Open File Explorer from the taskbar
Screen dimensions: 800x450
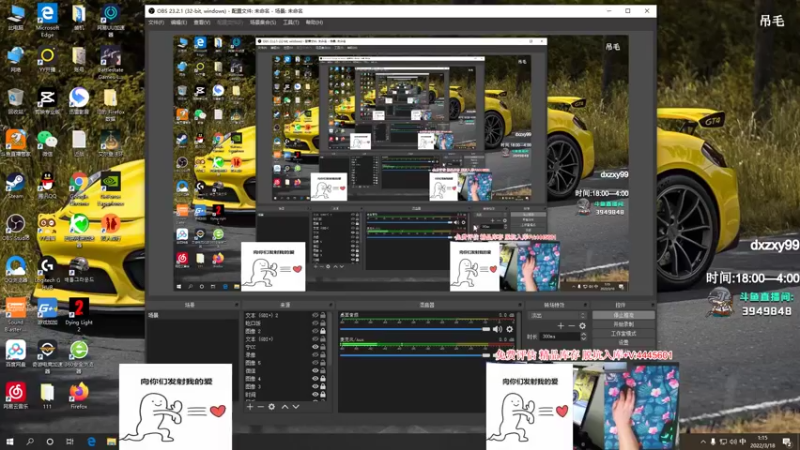tap(111, 442)
